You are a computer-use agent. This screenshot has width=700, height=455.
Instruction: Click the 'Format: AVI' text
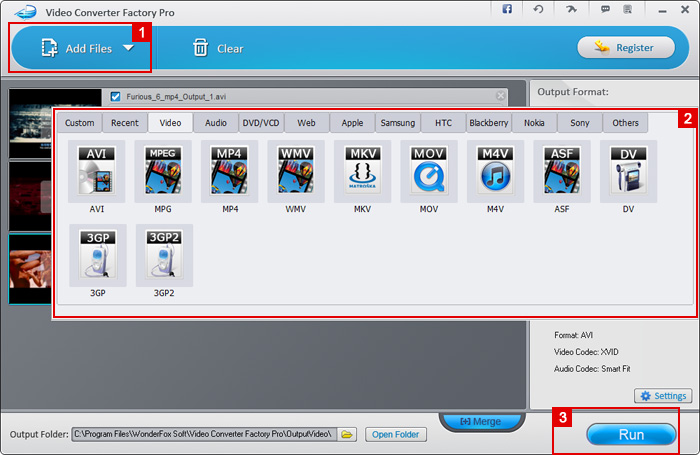pos(574,335)
